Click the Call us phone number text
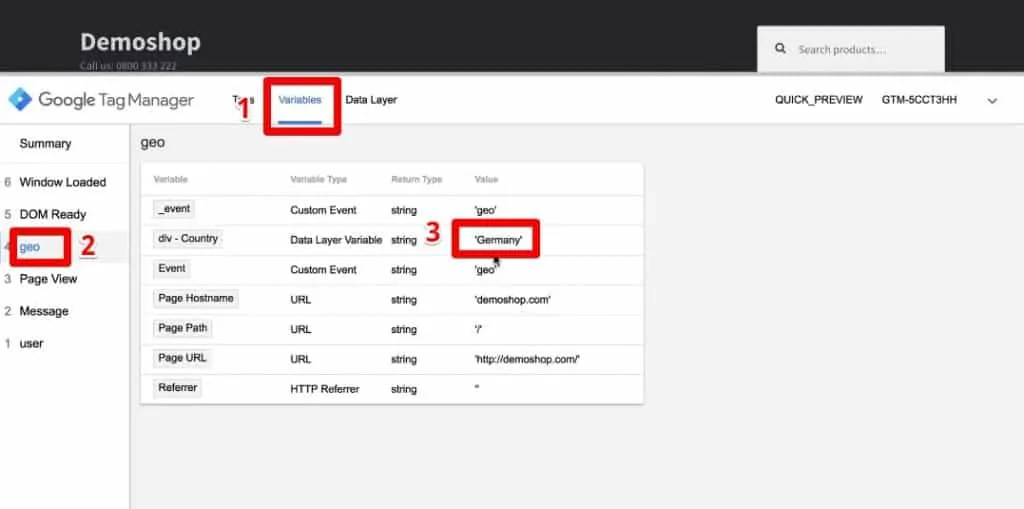The height and width of the screenshot is (509, 1024). pos(128,66)
